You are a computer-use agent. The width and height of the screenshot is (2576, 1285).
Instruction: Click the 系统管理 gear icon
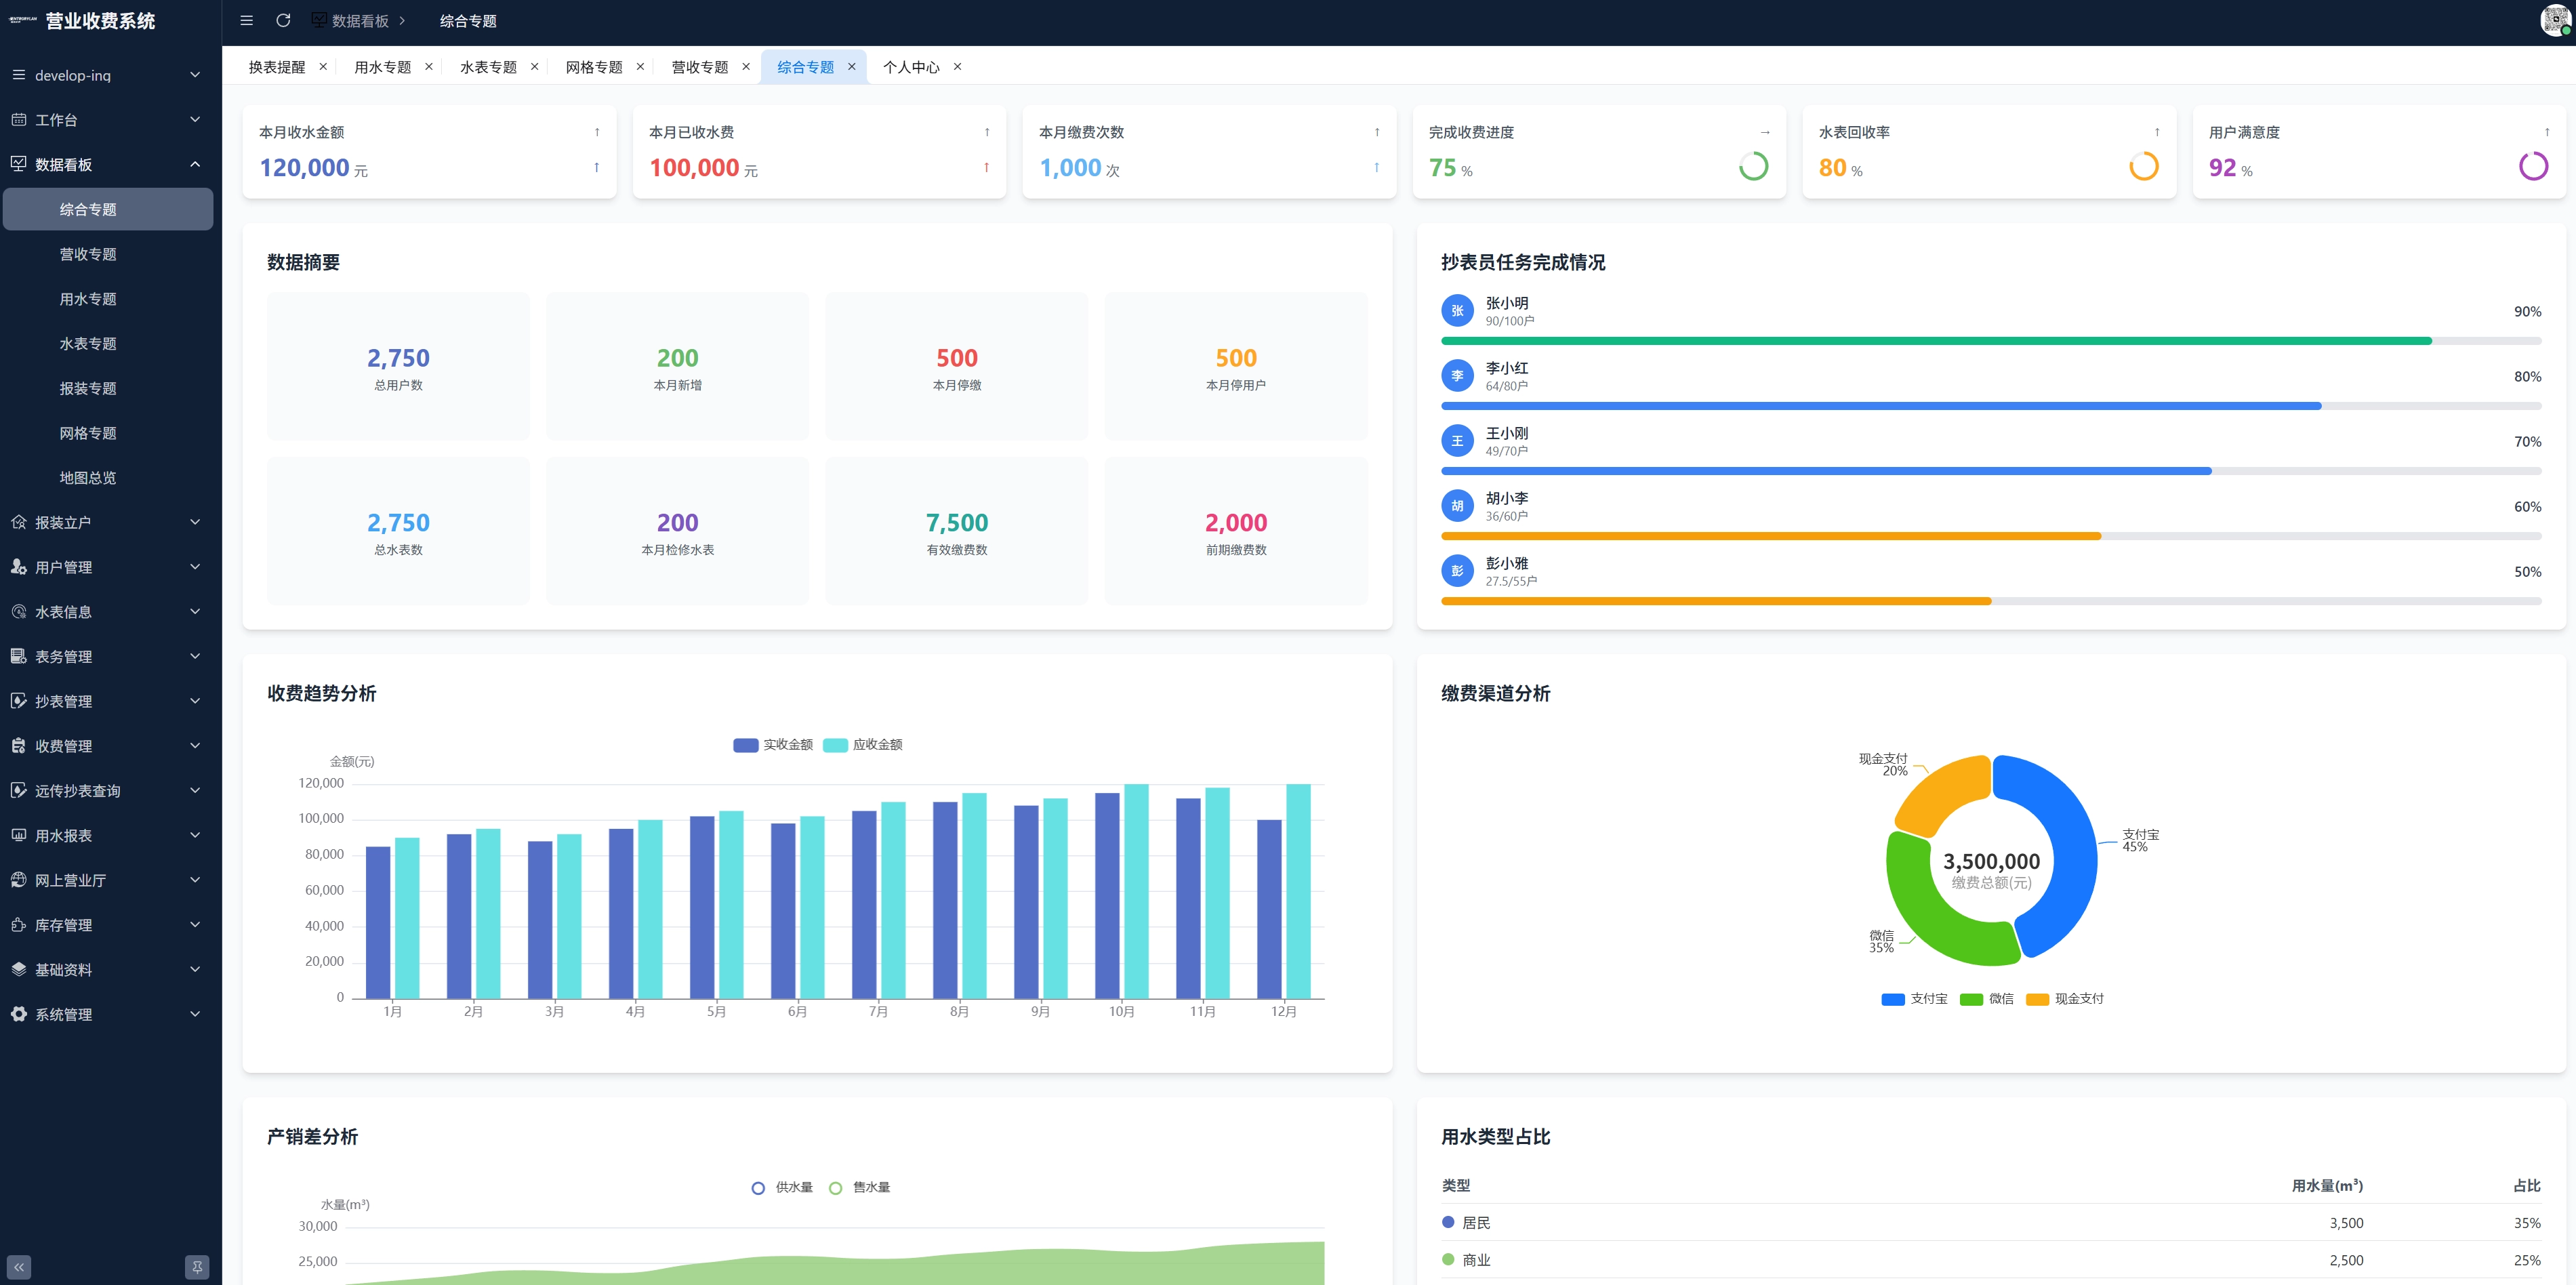pyautogui.click(x=18, y=1014)
